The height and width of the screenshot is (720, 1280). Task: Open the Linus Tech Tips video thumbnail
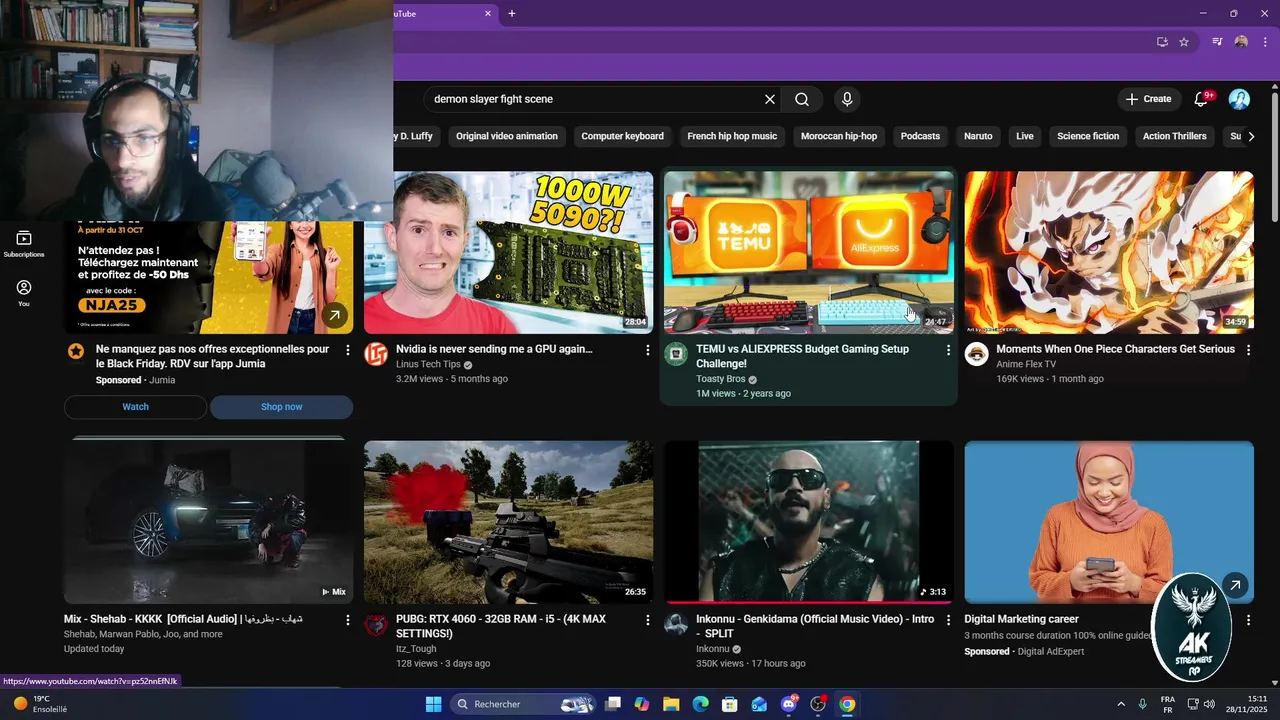pos(508,252)
